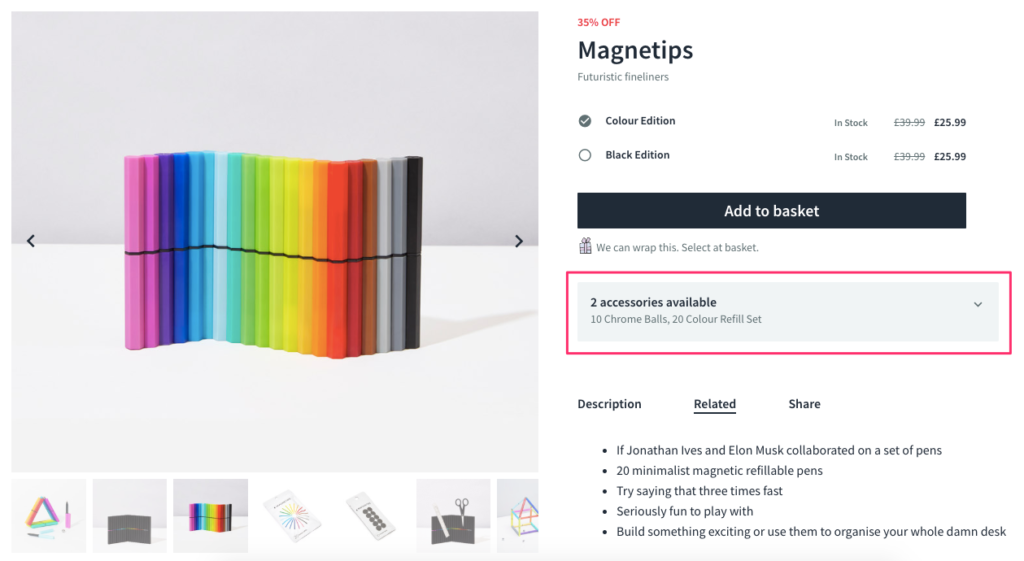Image resolution: width=1024 pixels, height=561 pixels.
Task: View the pen cube structure thumbnail
Action: [518, 516]
